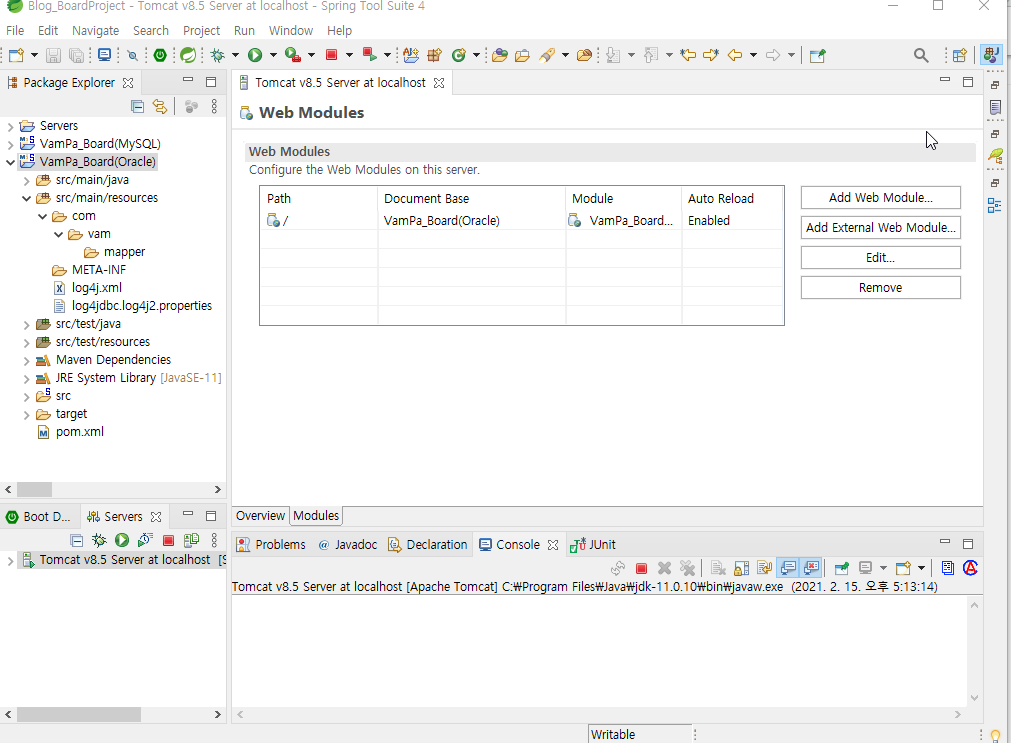Click Pin Console icon in console toolbar
Viewport: 1011px width, 743px height.
point(841,568)
